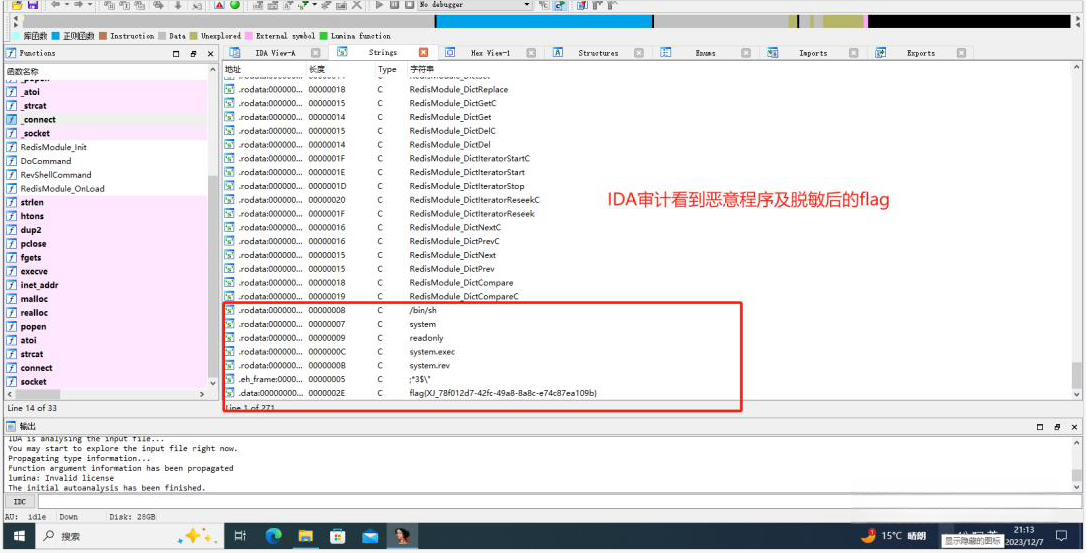This screenshot has height=553, width=1086.
Task: Start process with the play button
Action: click(380, 5)
